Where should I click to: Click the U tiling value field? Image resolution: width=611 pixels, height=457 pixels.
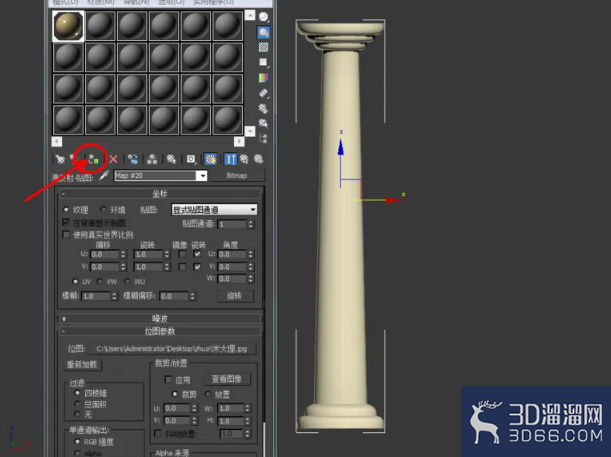click(x=148, y=254)
